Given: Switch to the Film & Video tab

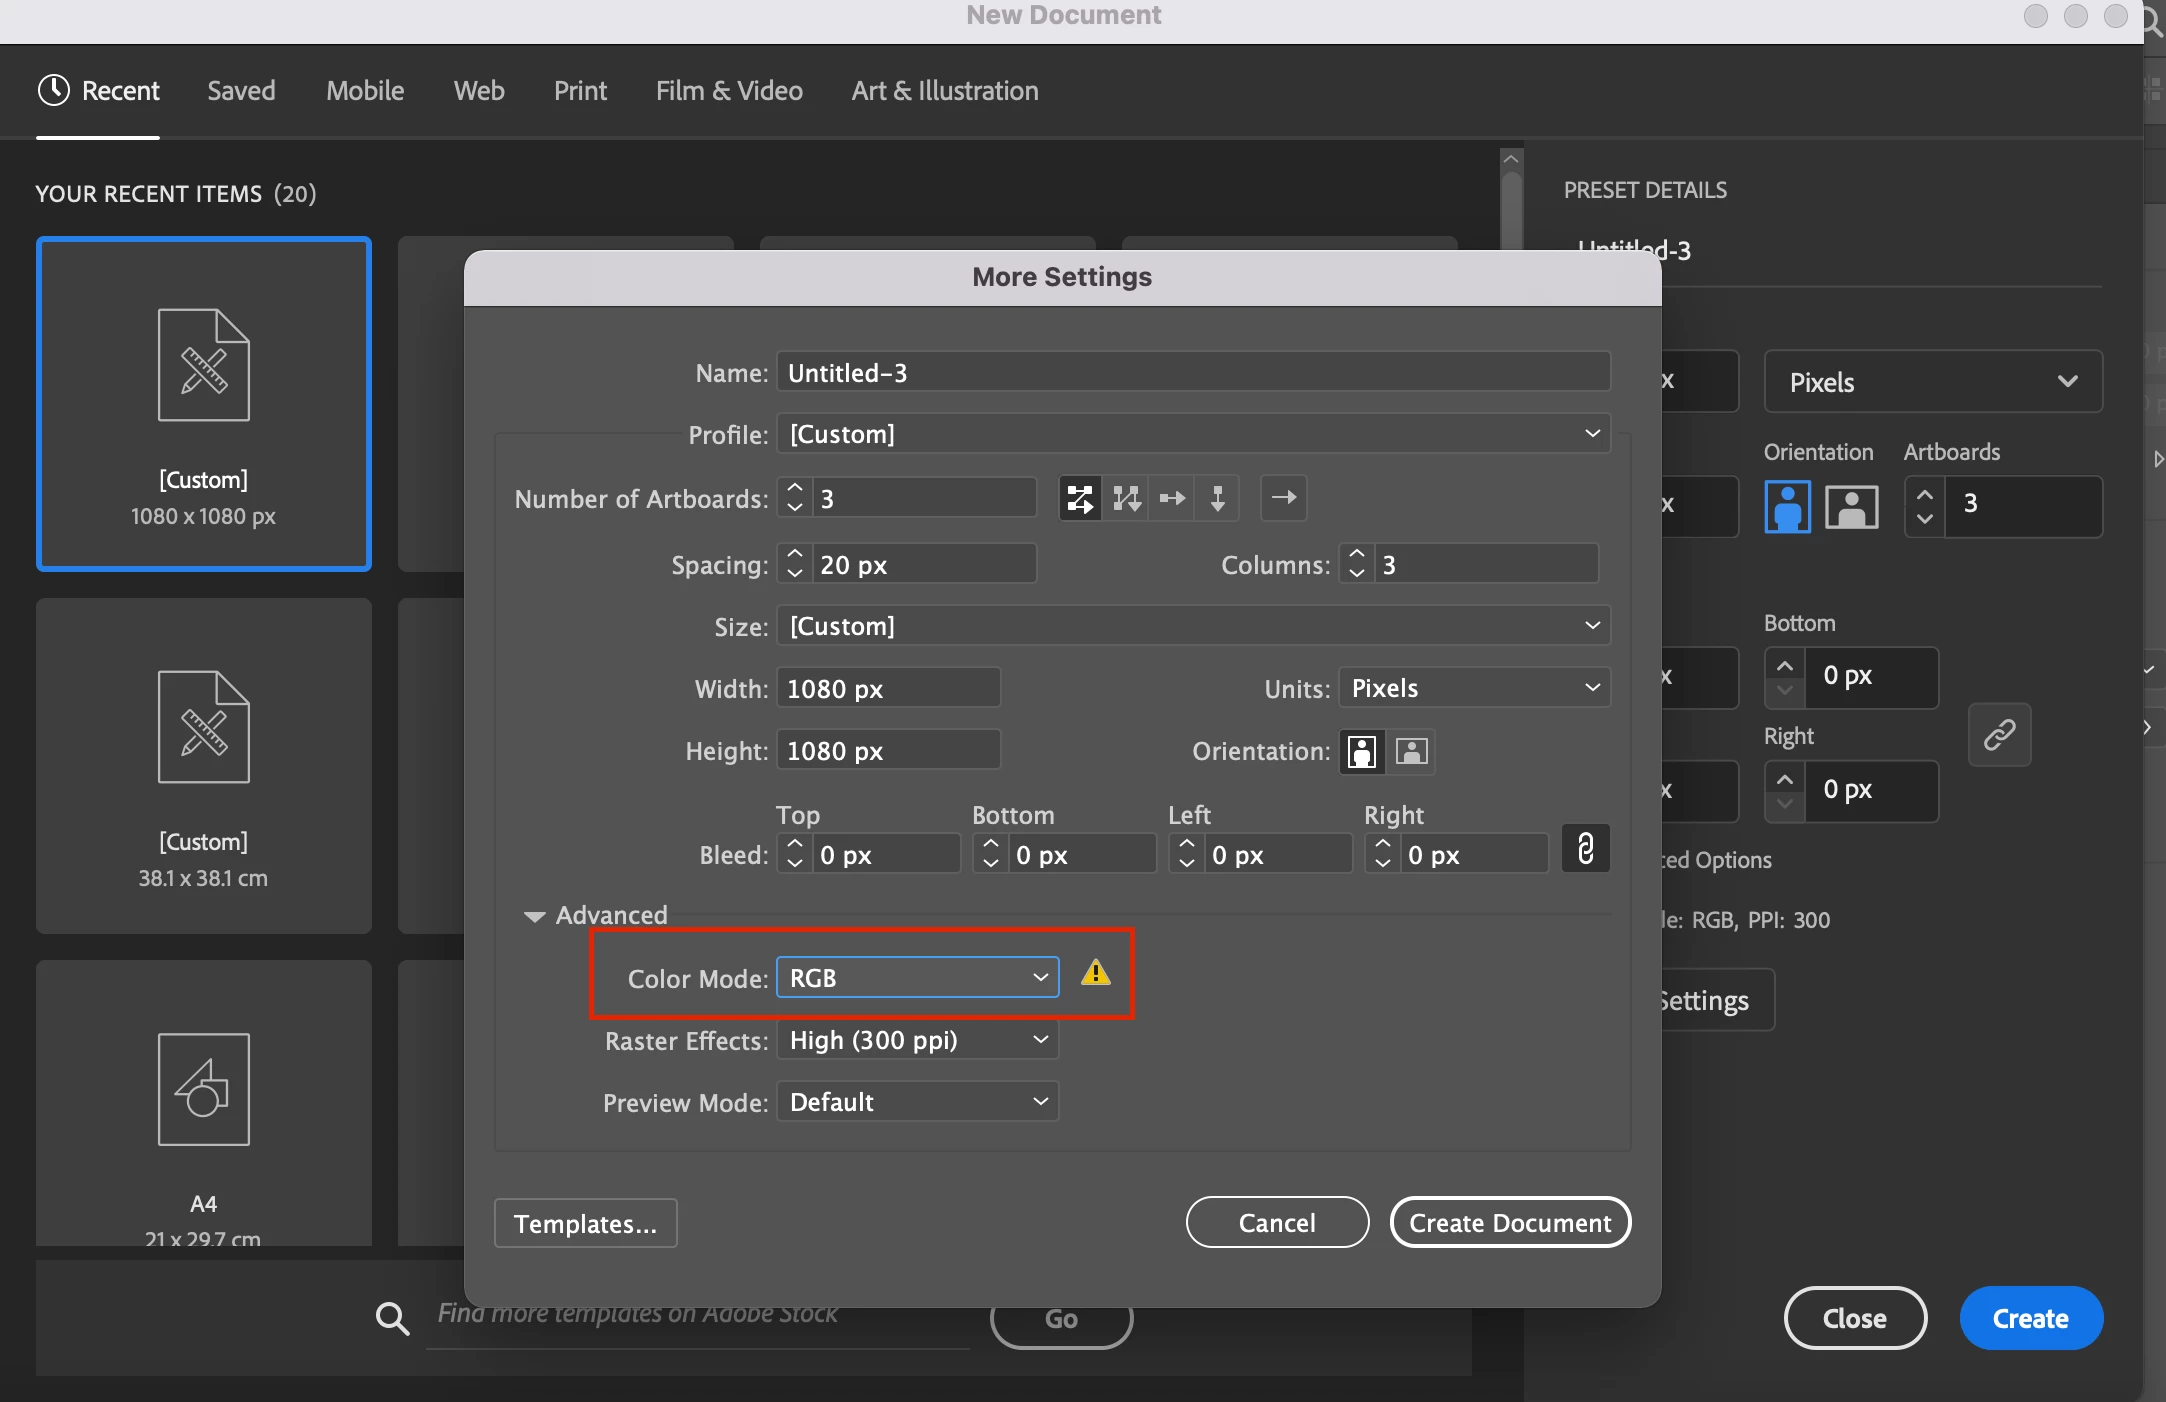Looking at the screenshot, I should point(729,91).
